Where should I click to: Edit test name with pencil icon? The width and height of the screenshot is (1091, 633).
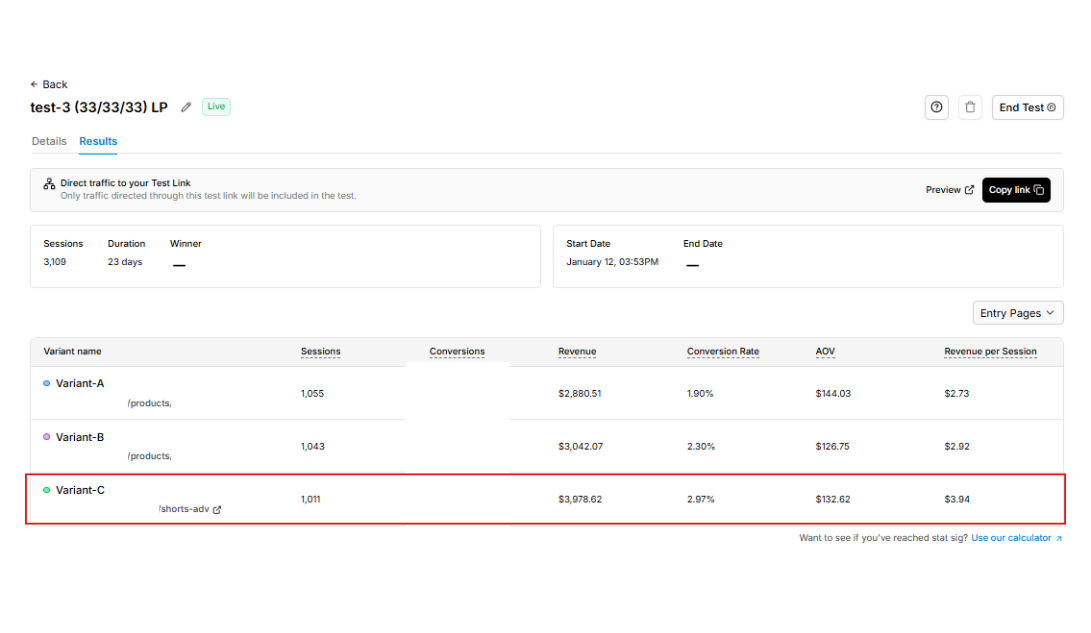(x=186, y=107)
